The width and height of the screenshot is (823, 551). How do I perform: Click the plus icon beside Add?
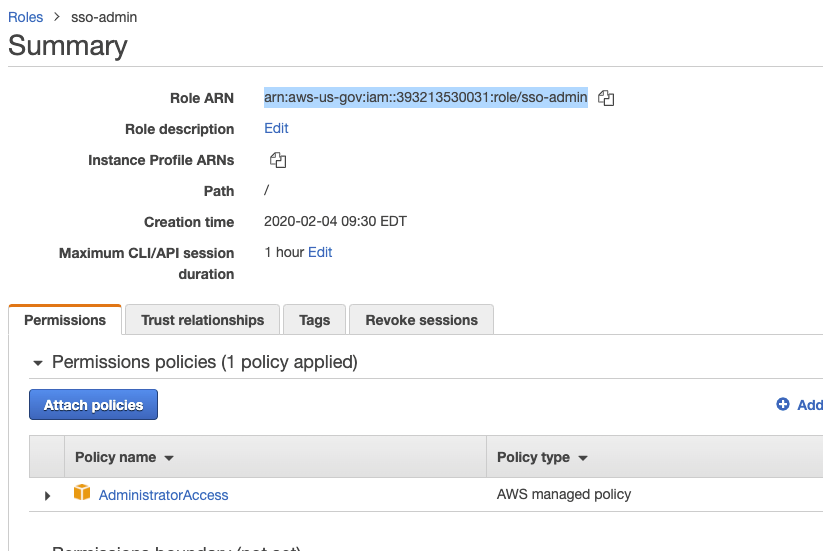click(783, 404)
